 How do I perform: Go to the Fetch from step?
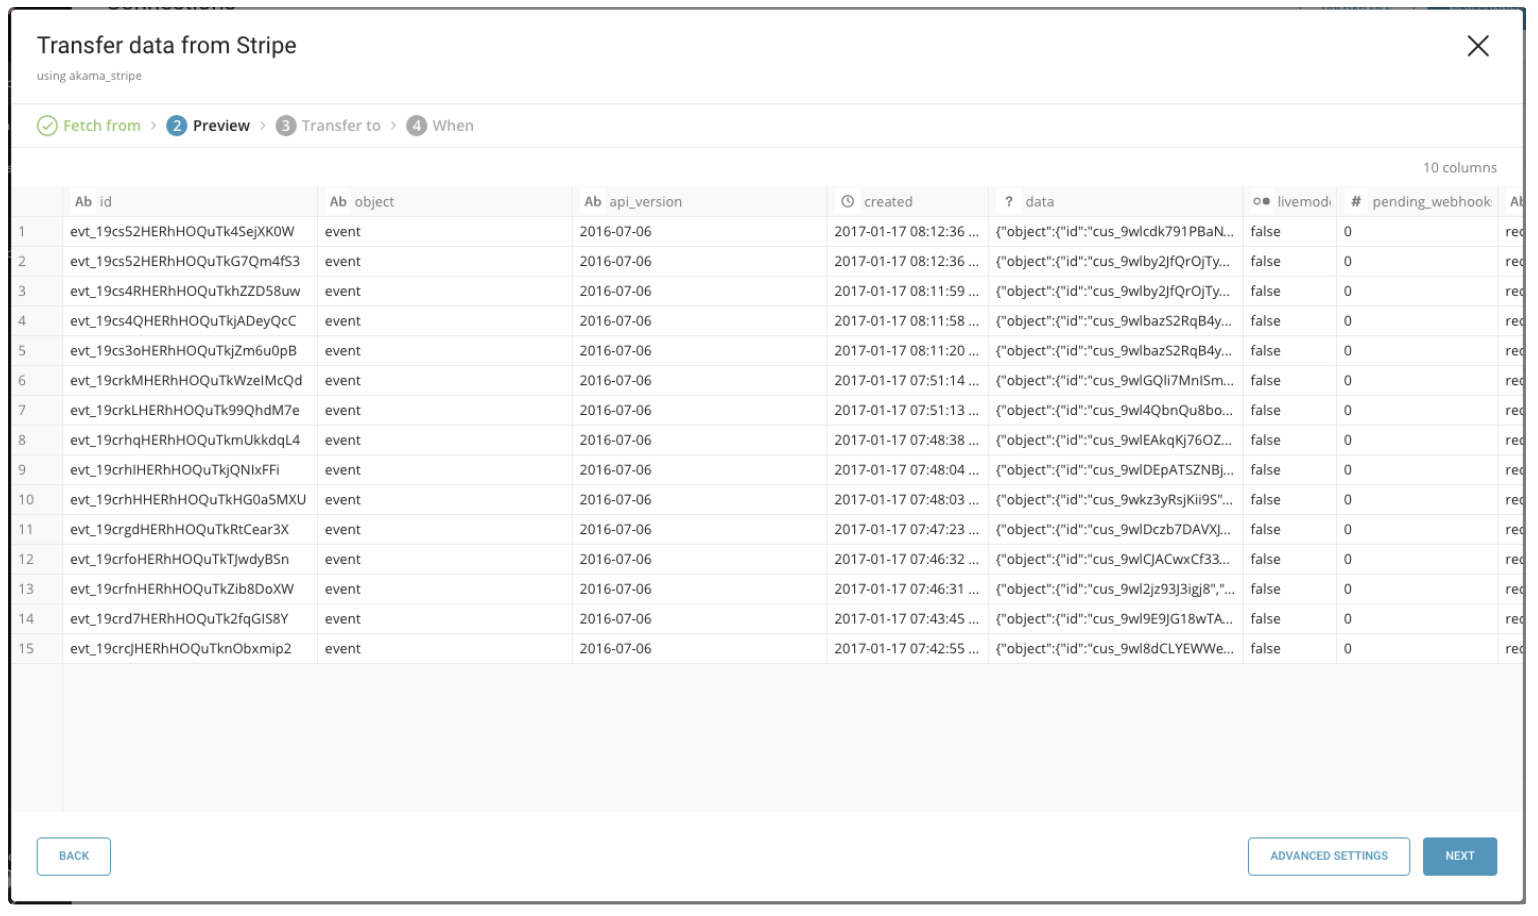point(101,126)
